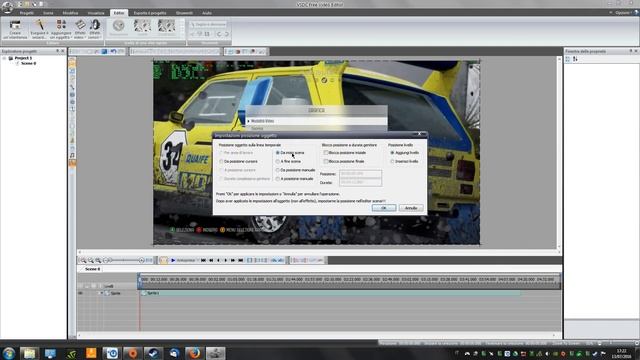Viewport: 640px width, 360px height.
Task: Pin the Esploratore progetti panel
Action: (x=58, y=51)
